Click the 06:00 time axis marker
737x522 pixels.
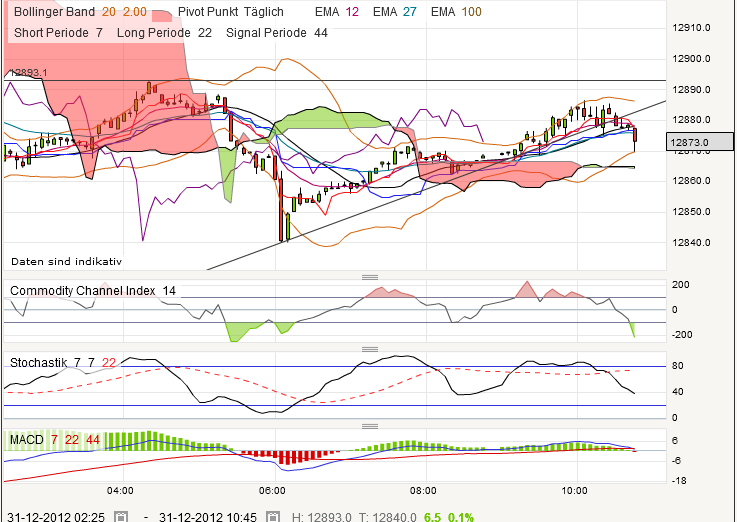272,491
